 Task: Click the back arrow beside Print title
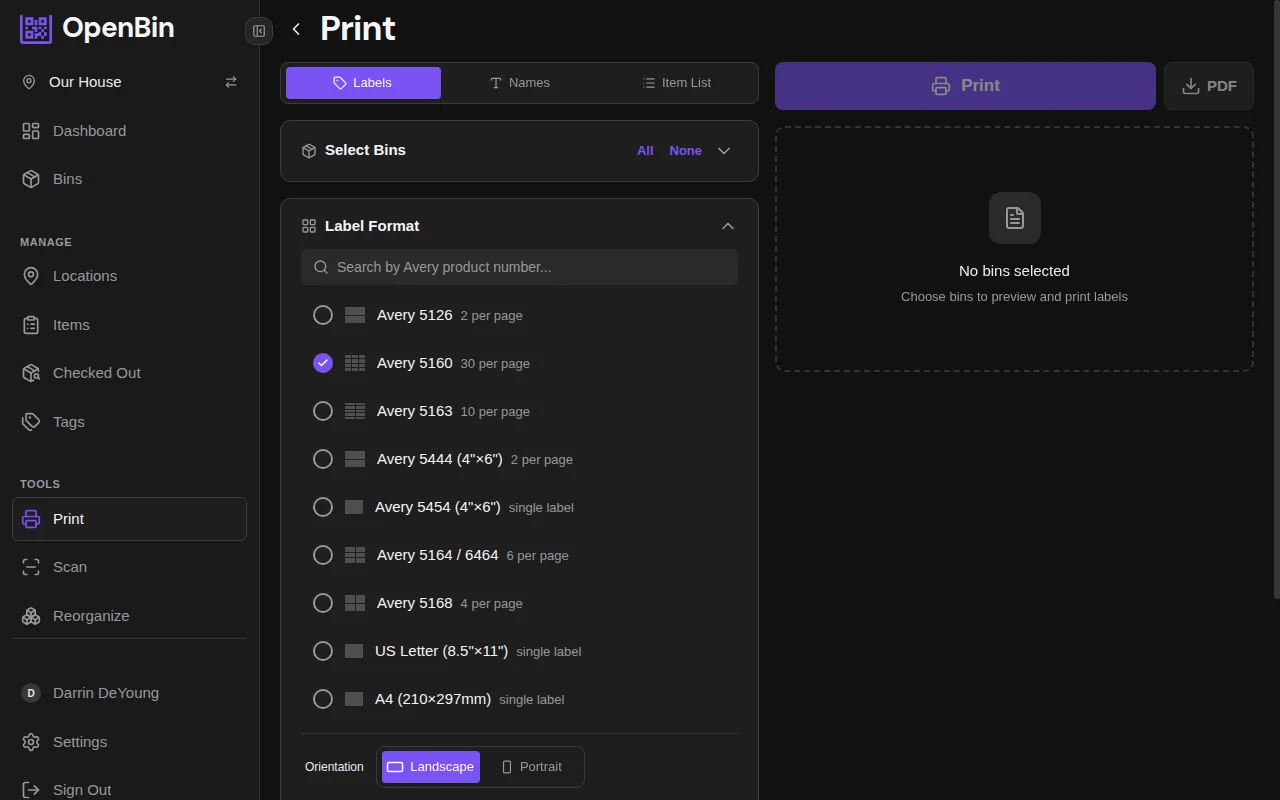[x=296, y=29]
